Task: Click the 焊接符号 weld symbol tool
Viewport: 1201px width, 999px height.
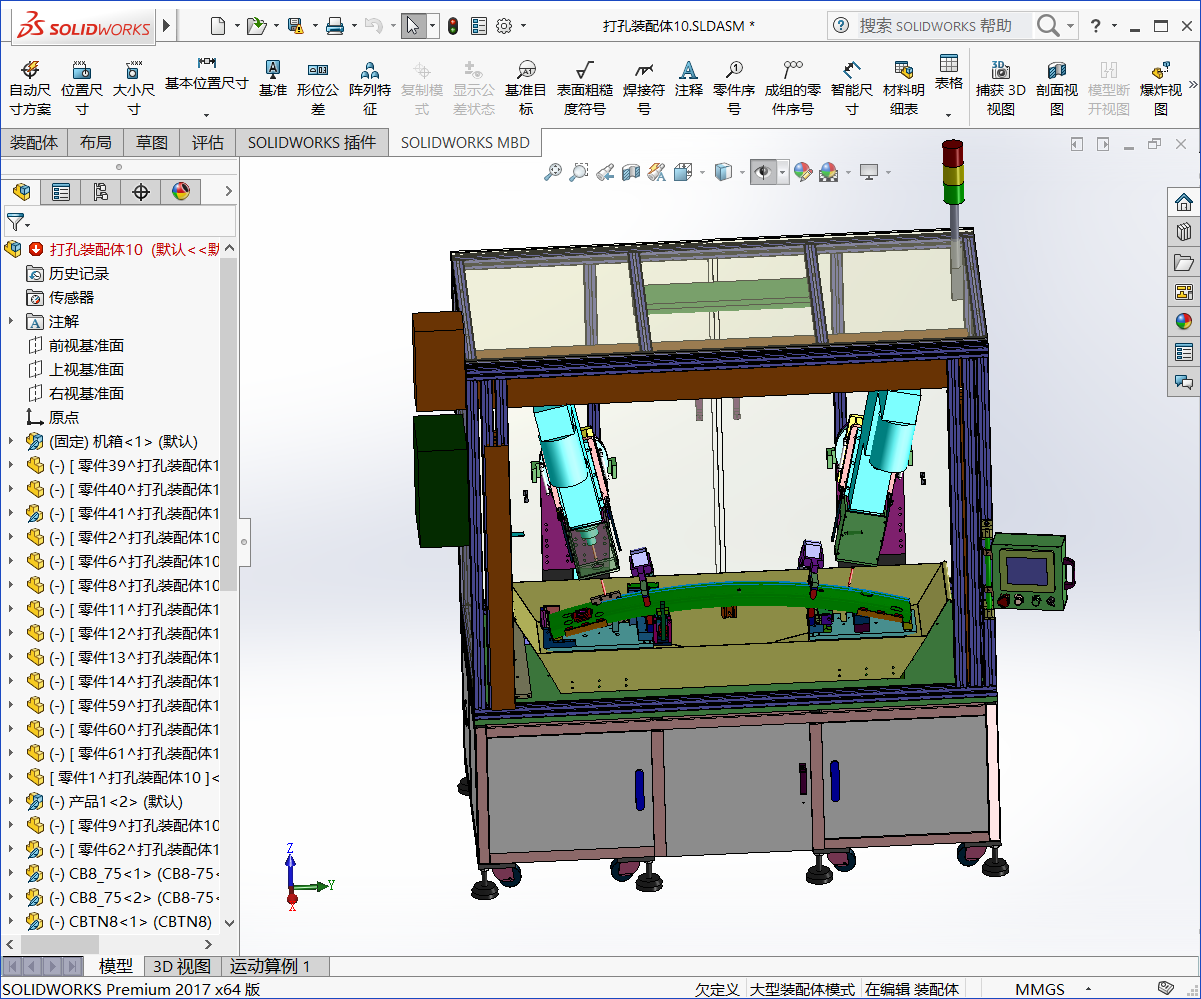Action: tap(644, 87)
